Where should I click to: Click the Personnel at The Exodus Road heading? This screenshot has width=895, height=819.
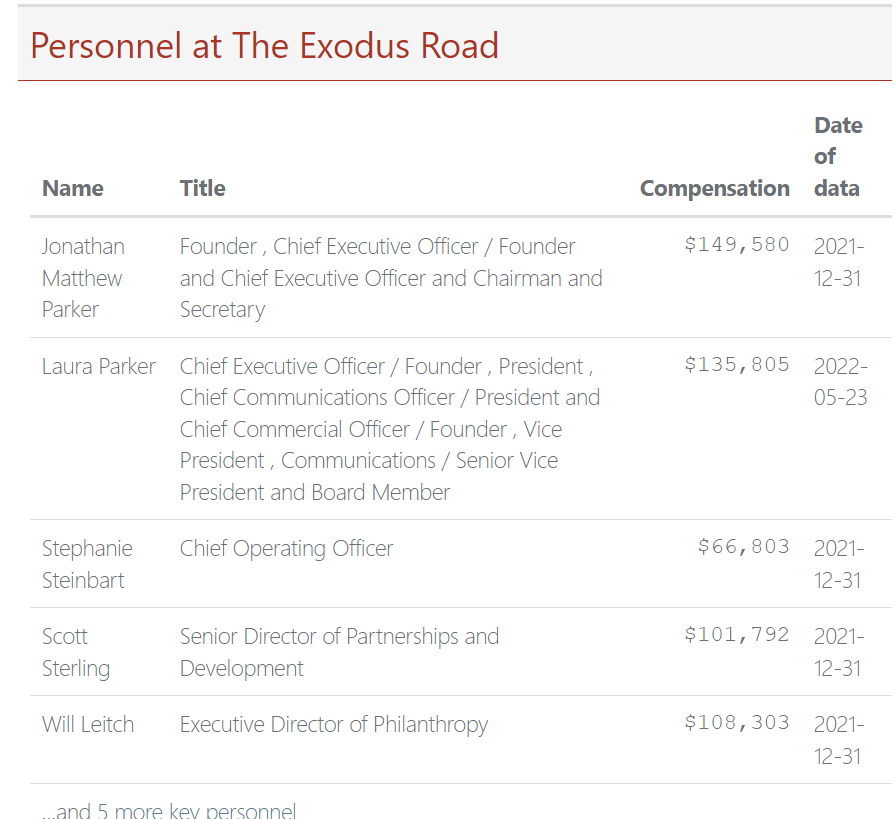(x=264, y=46)
